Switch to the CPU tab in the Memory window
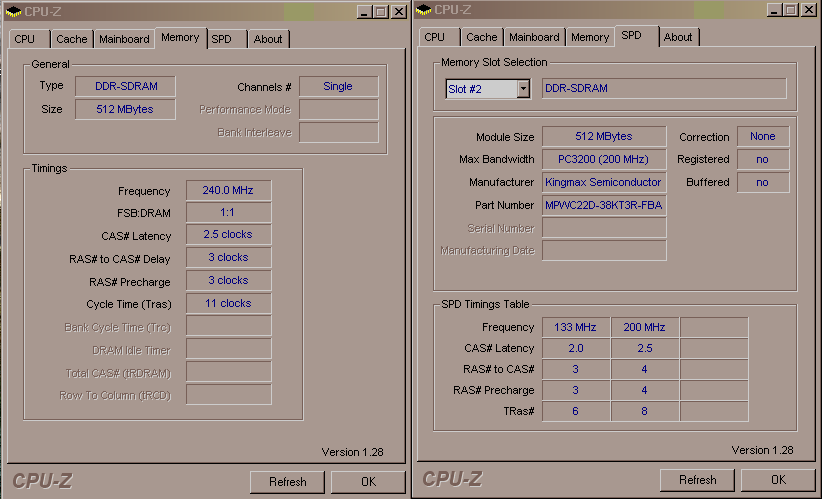The width and height of the screenshot is (822, 499). (25, 39)
